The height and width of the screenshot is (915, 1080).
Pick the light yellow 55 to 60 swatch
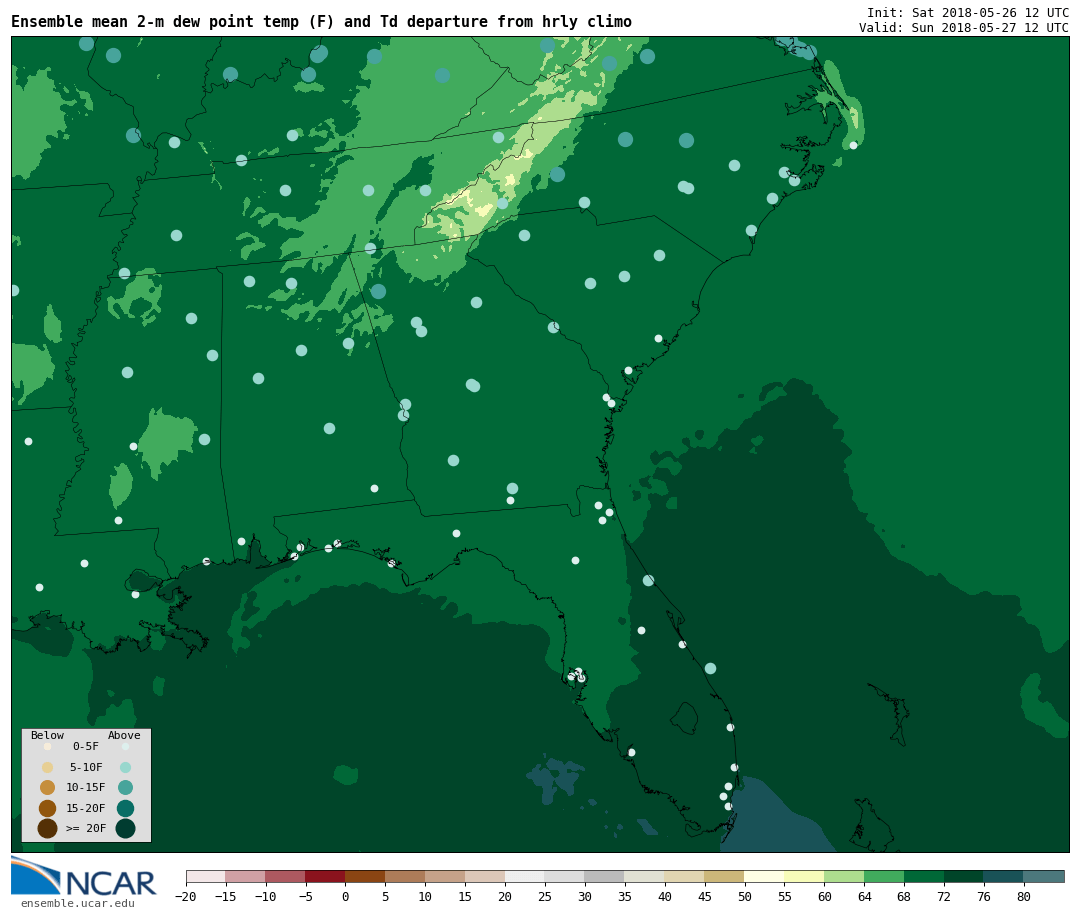pos(805,876)
